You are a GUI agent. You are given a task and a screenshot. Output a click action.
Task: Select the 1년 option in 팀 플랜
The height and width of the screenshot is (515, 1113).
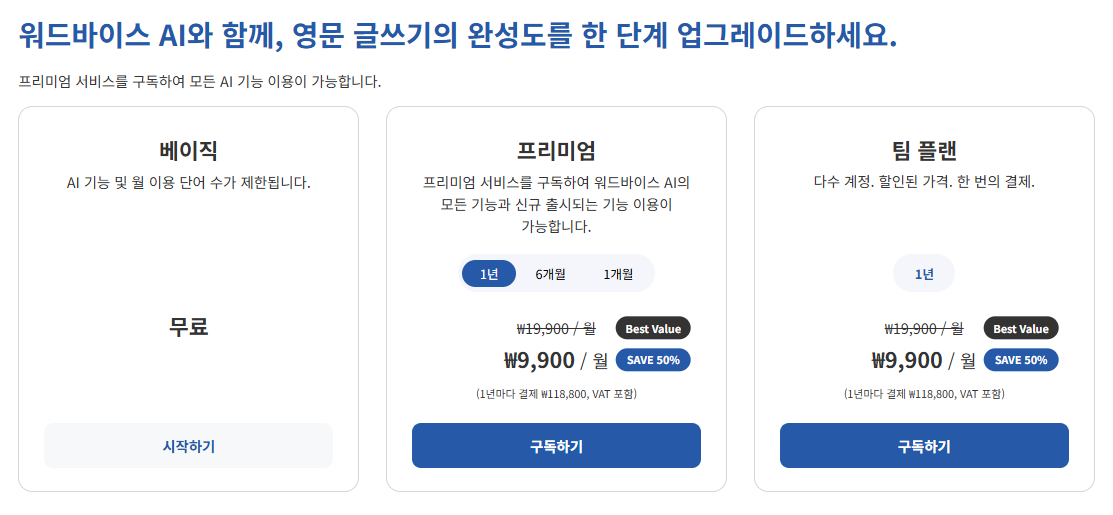pos(924,274)
